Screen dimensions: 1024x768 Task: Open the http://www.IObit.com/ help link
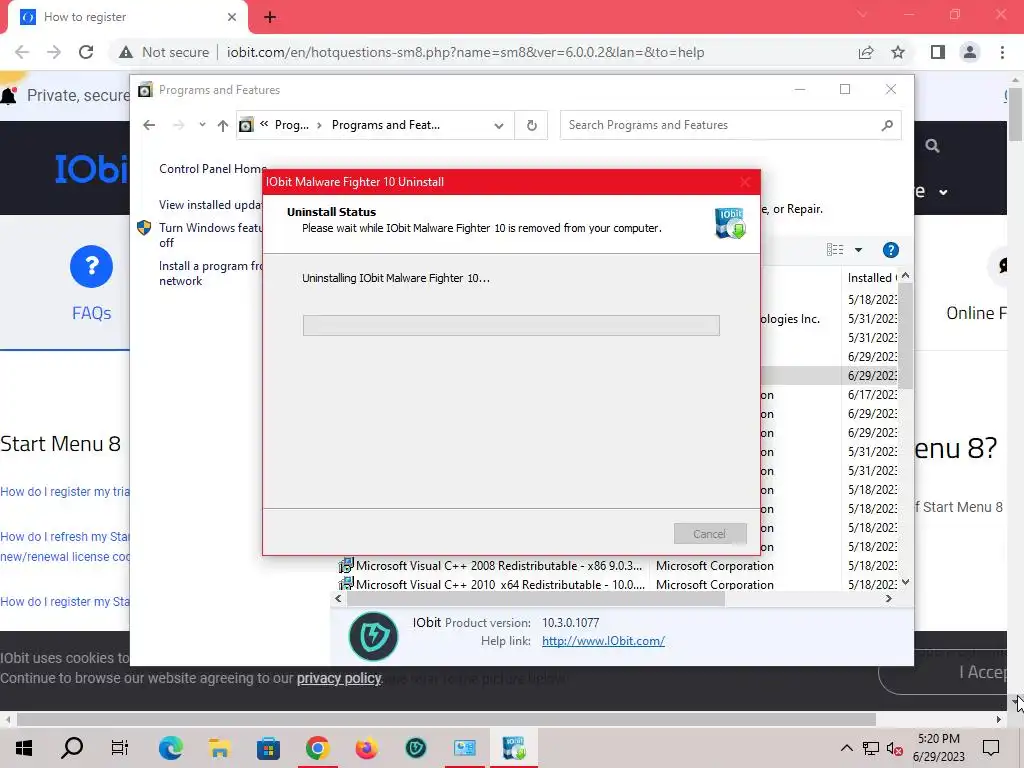click(x=603, y=641)
